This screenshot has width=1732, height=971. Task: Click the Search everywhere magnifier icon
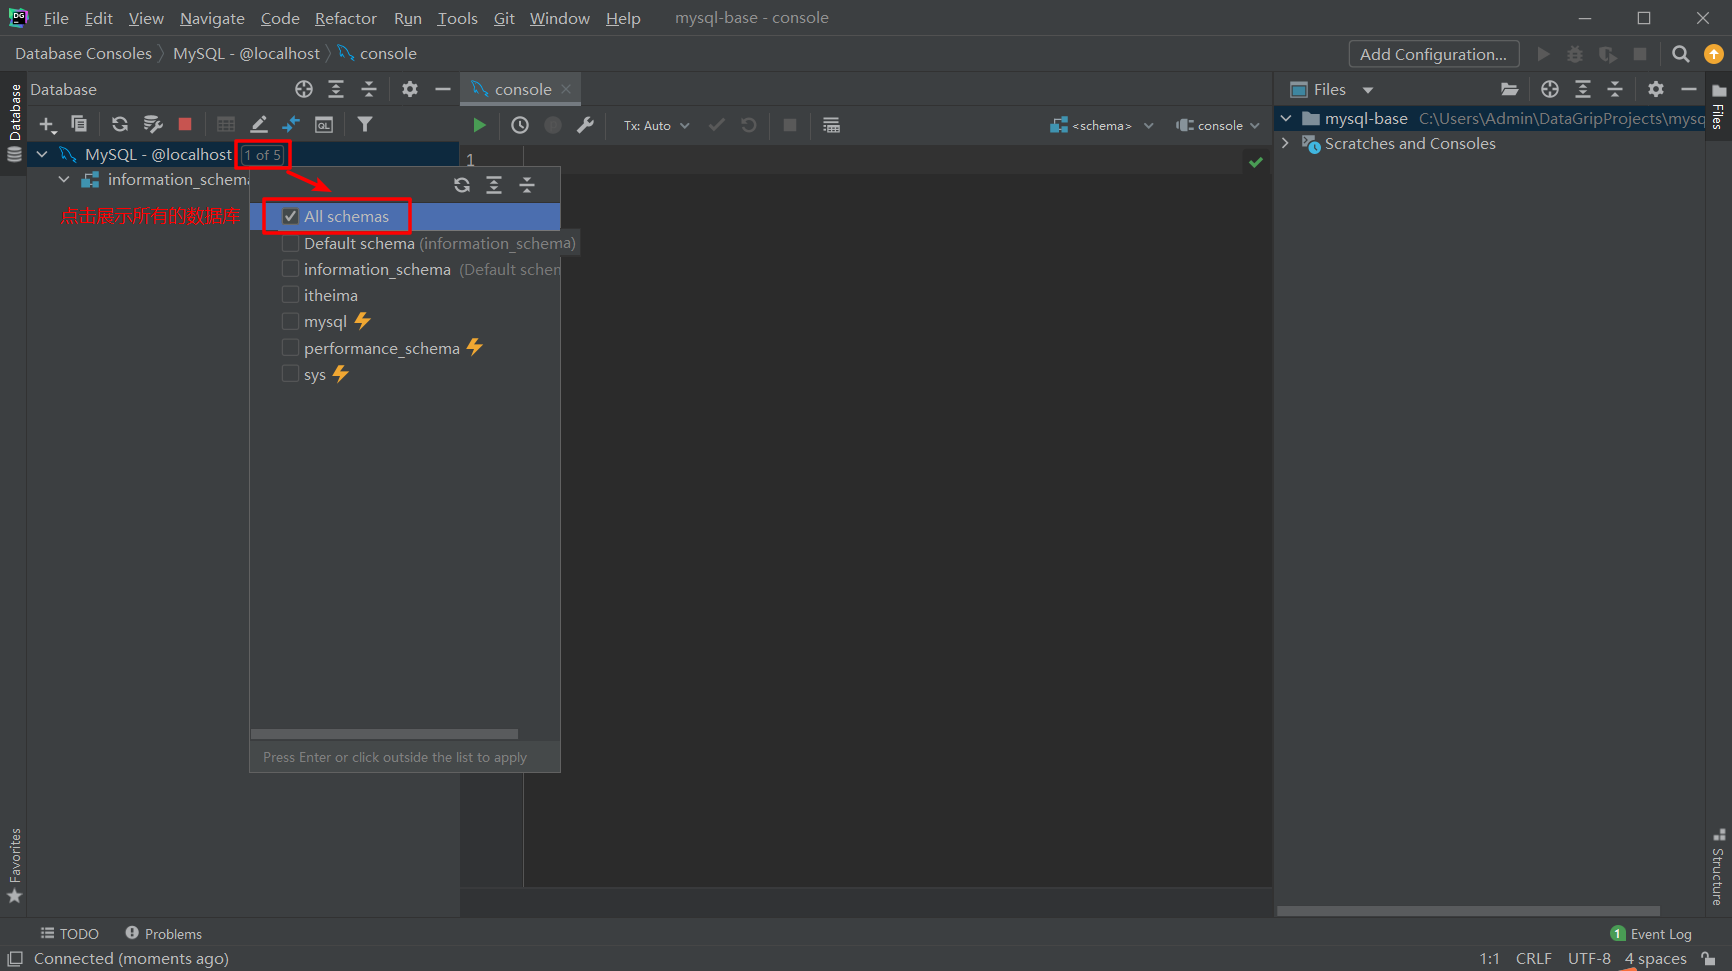1681,54
